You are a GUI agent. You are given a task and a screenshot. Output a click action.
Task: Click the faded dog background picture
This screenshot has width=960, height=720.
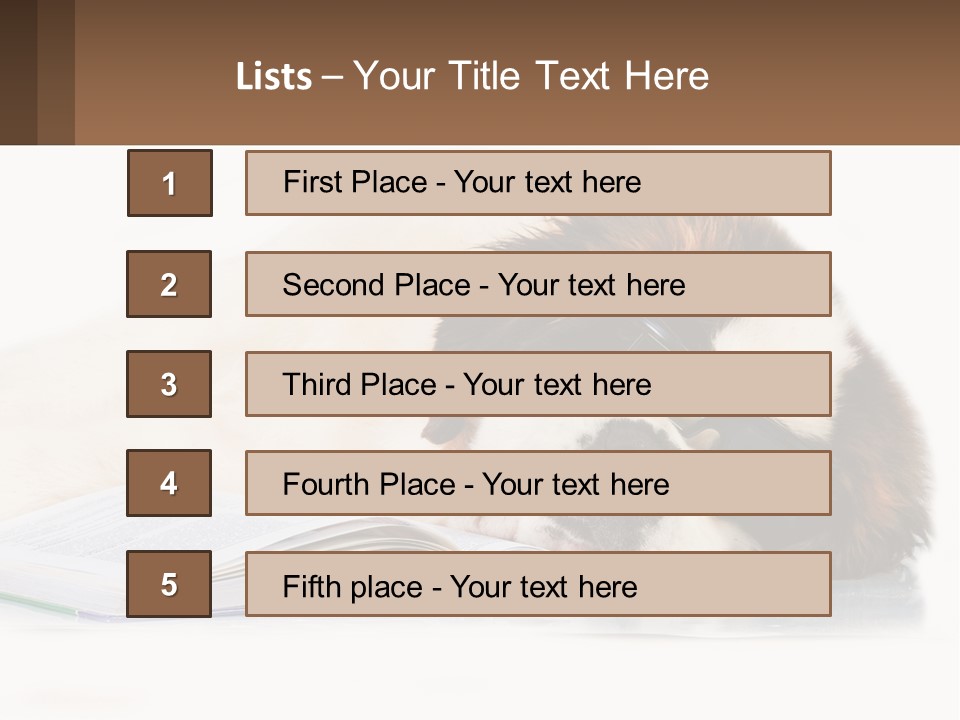click(x=880, y=420)
